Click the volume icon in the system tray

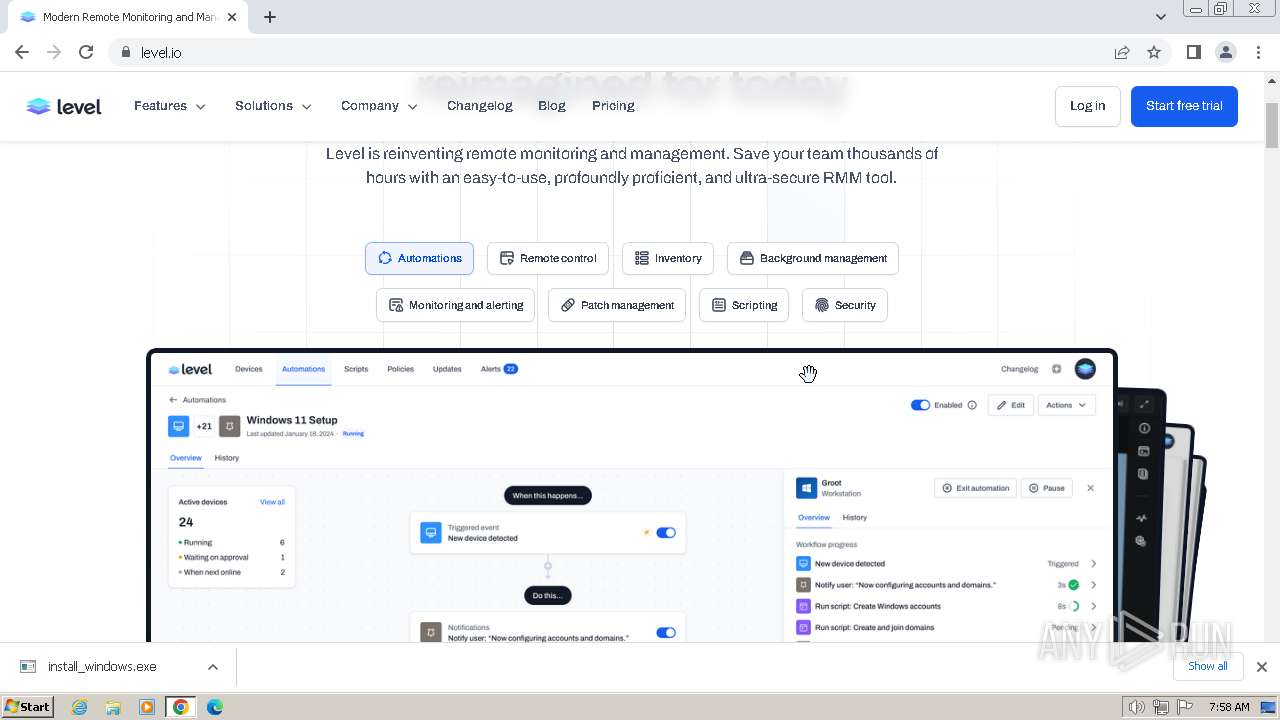click(1136, 707)
